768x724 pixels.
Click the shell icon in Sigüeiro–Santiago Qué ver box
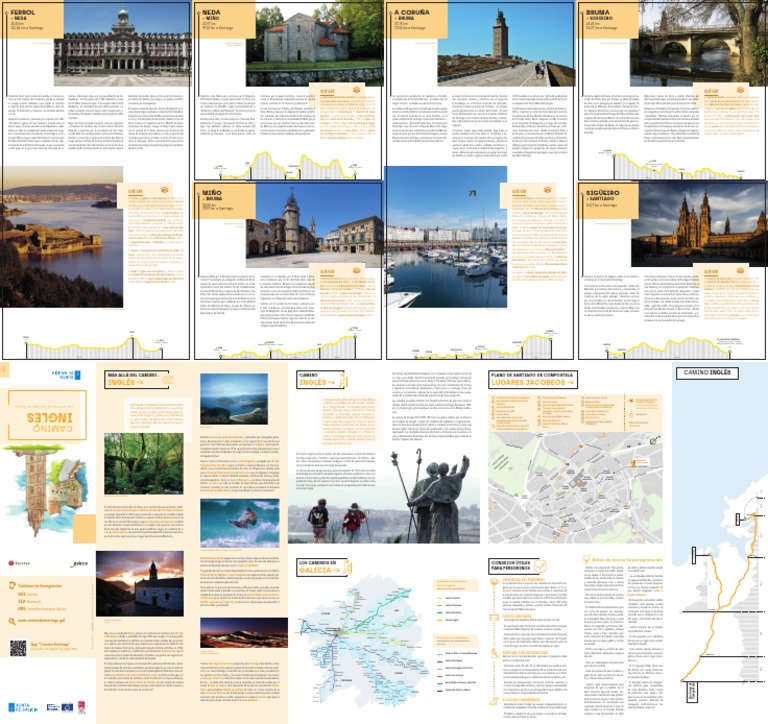coord(740,270)
